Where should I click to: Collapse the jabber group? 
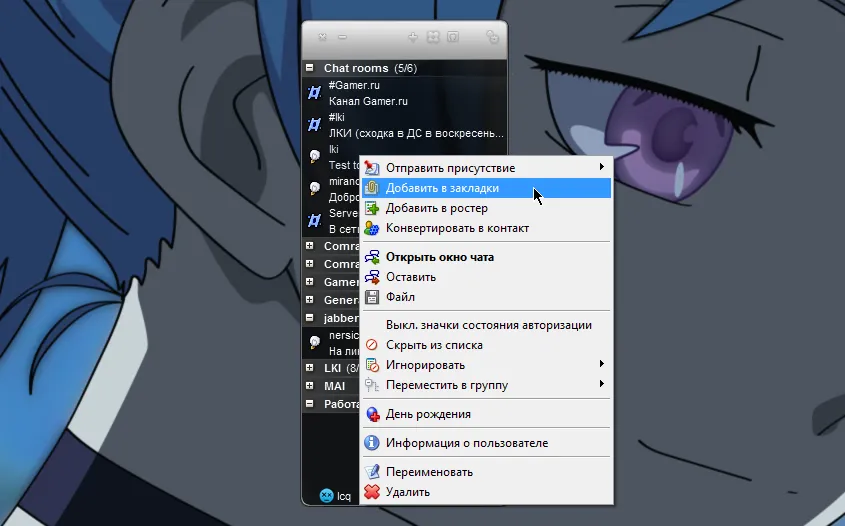pos(309,317)
